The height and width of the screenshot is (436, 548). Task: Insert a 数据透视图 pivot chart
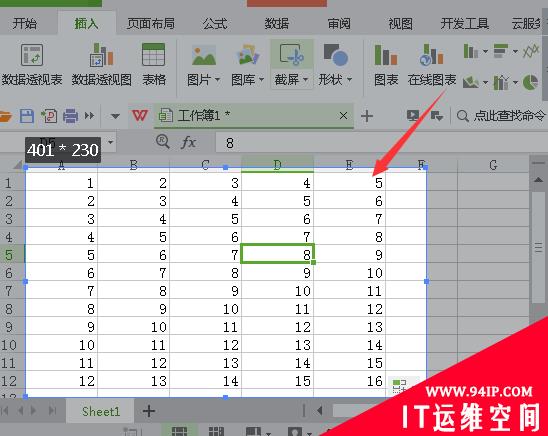[101, 55]
